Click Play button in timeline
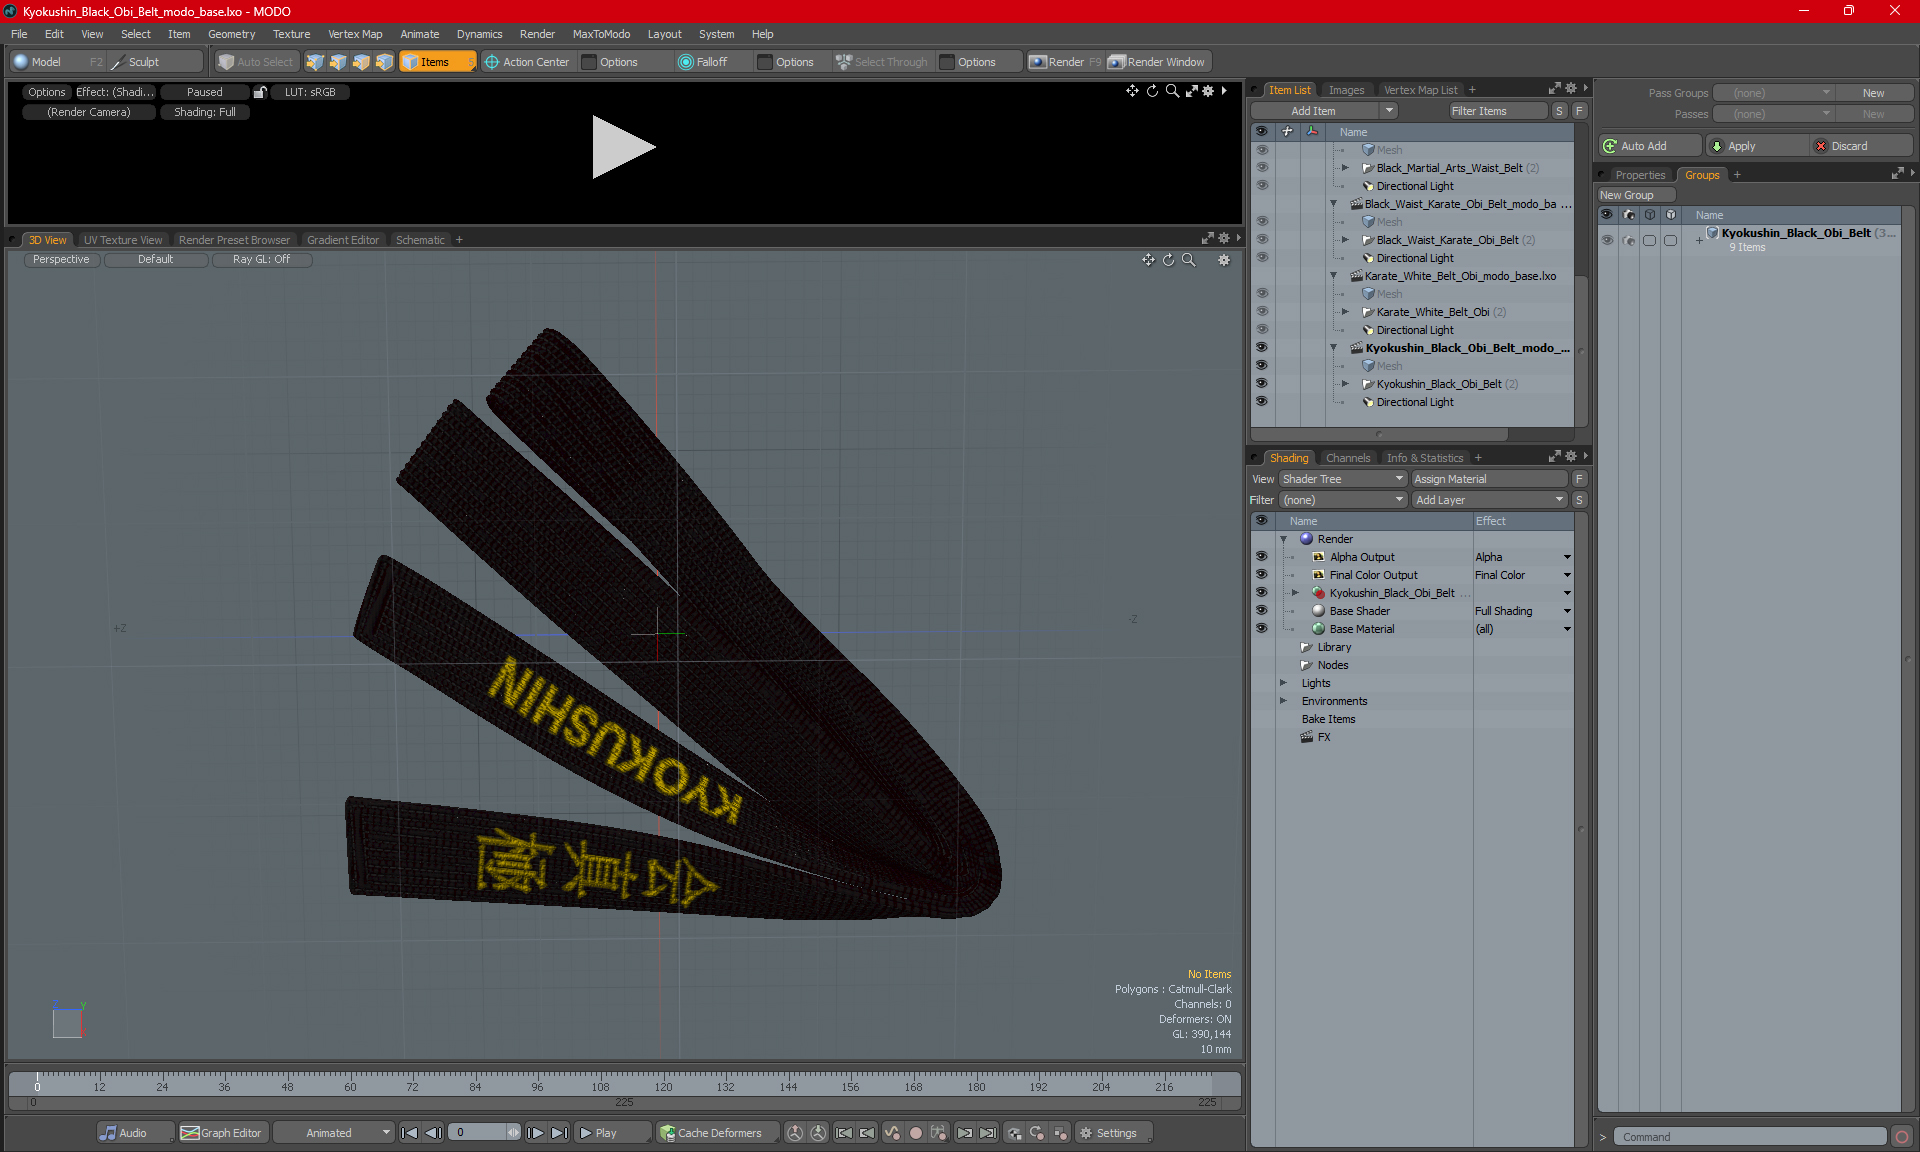The image size is (1920, 1152). (x=613, y=1133)
